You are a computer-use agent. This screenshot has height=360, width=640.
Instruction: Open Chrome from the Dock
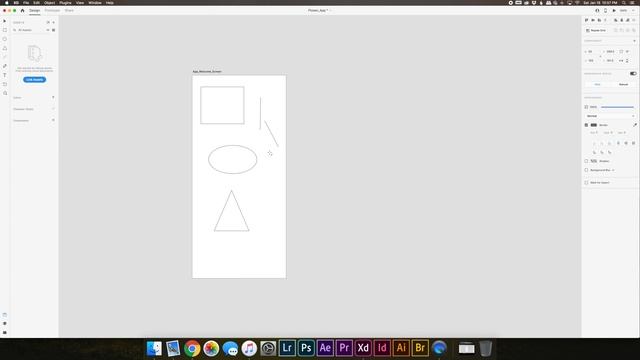point(192,348)
